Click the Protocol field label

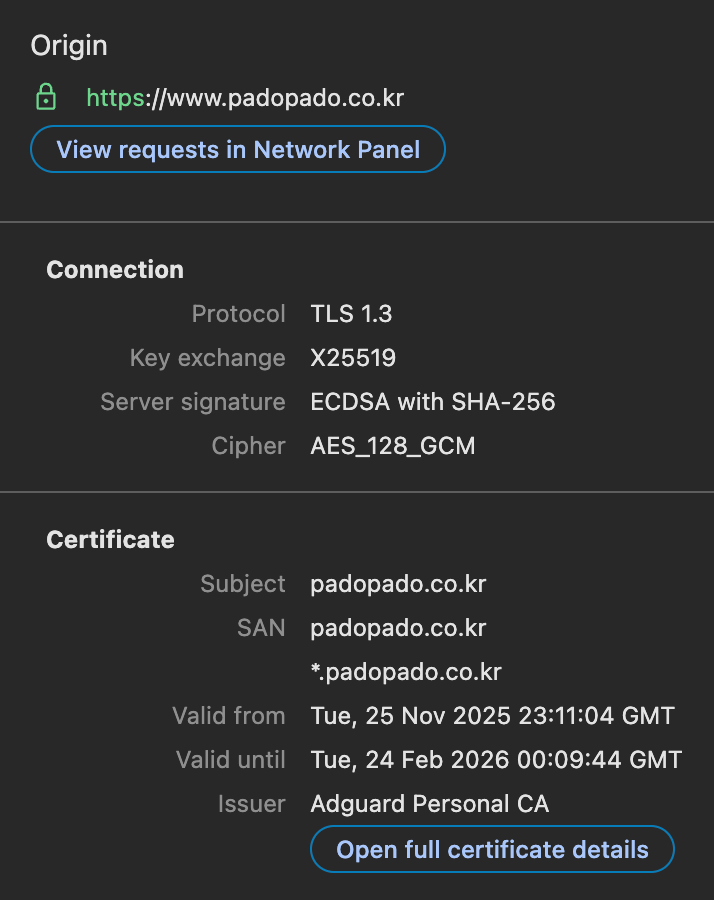(239, 314)
